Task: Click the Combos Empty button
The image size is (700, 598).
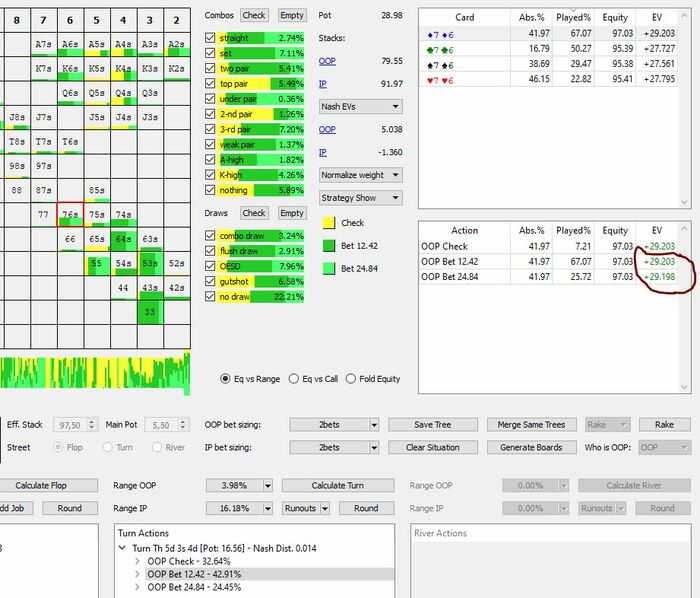Action: click(292, 15)
